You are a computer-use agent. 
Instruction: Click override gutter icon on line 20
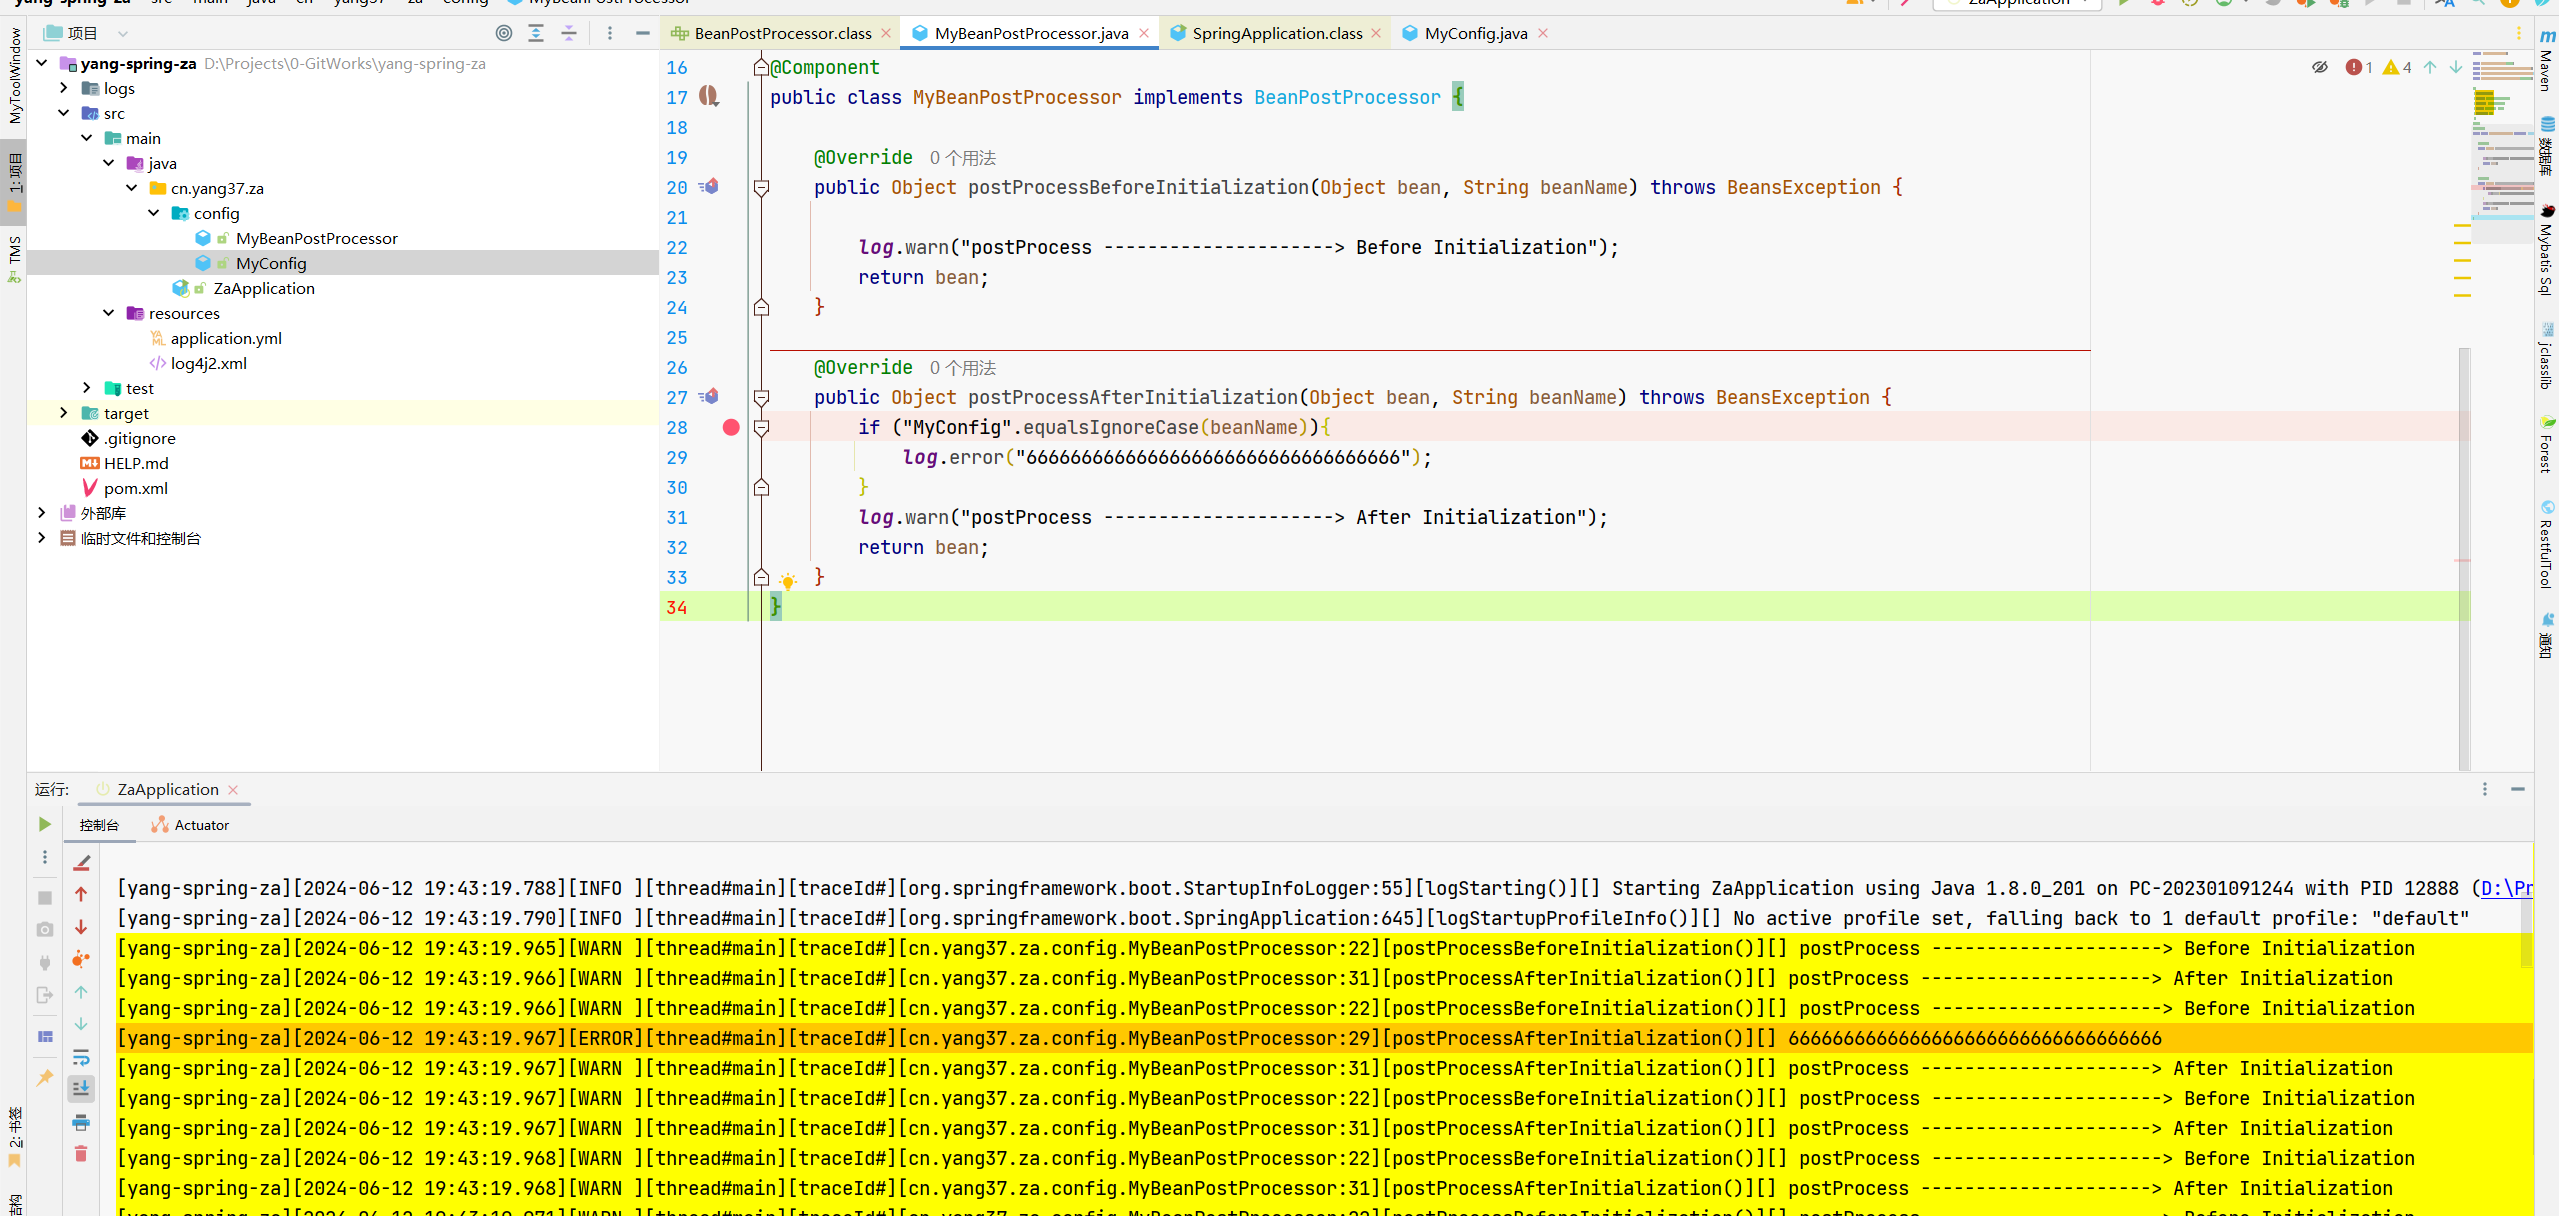(710, 186)
